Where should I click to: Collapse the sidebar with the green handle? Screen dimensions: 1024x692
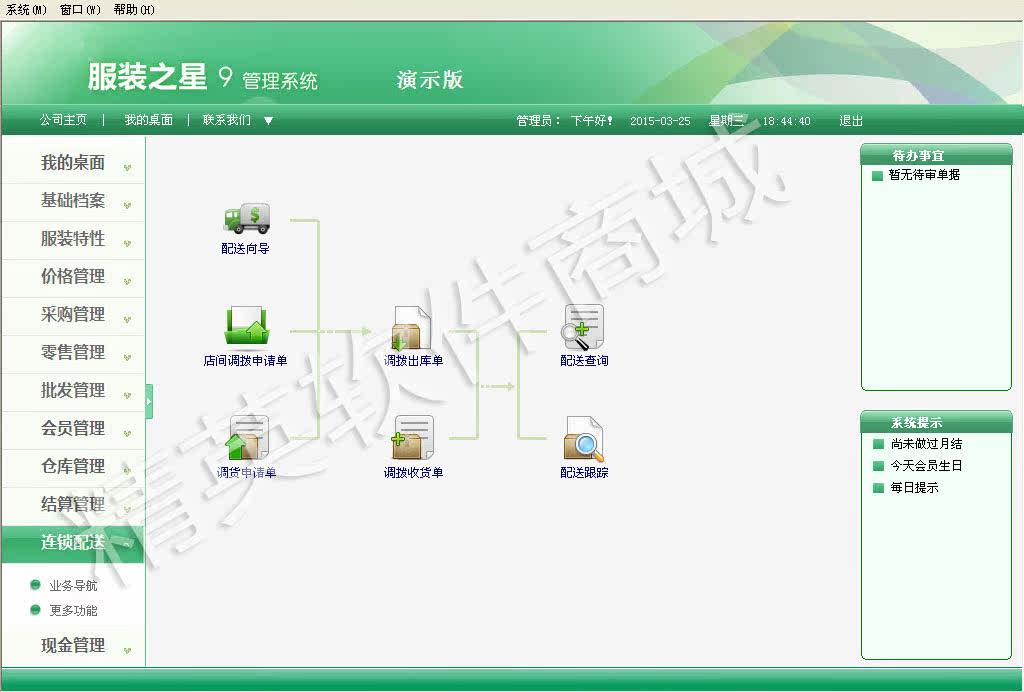click(149, 401)
